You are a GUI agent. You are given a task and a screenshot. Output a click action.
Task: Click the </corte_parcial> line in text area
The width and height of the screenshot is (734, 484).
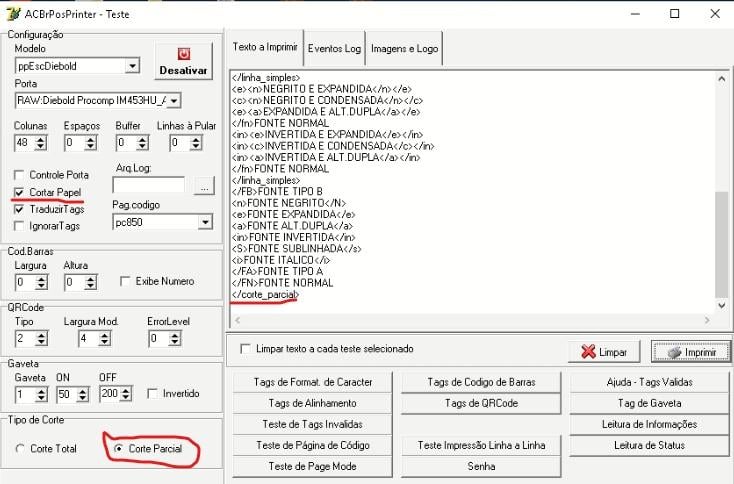point(265,294)
